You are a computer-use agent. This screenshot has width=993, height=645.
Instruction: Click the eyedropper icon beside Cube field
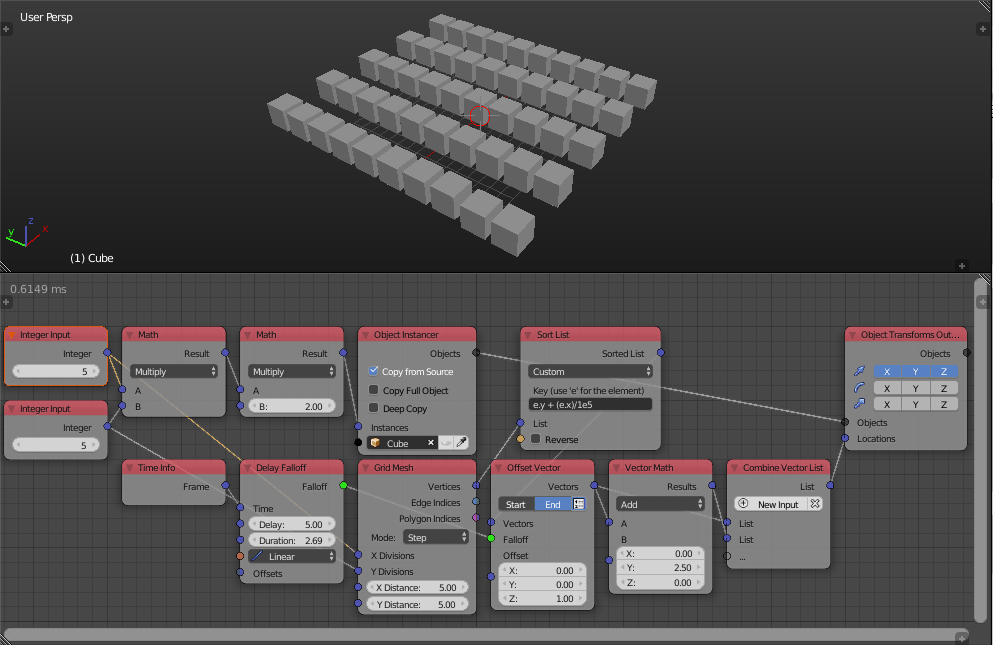point(462,443)
